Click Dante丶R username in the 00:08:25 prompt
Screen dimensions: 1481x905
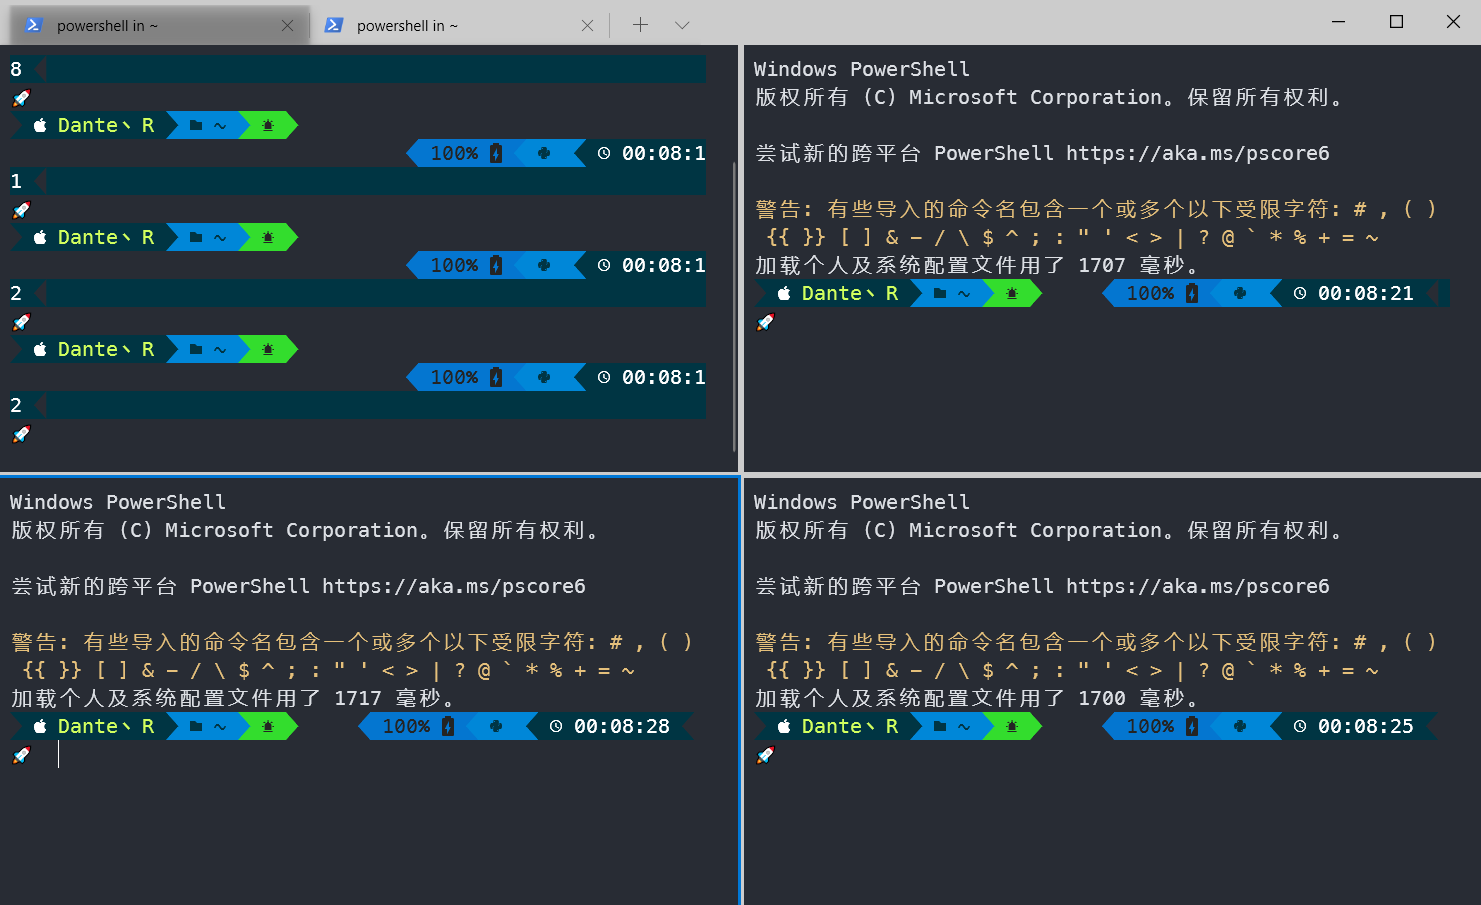(850, 726)
